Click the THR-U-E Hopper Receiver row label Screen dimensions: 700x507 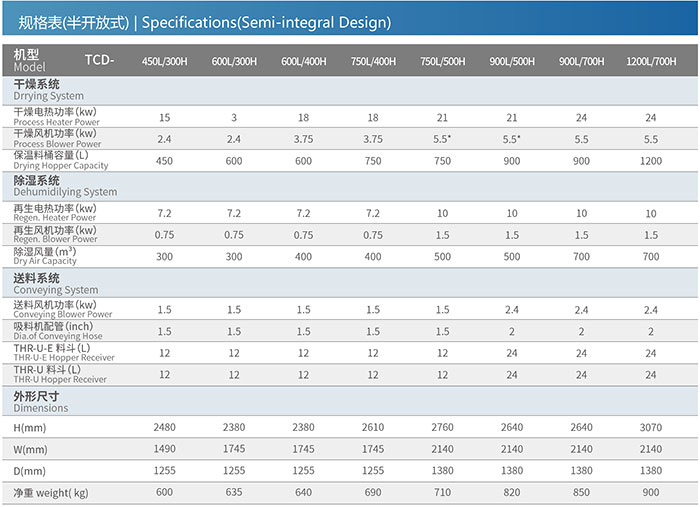pyautogui.click(x=63, y=352)
